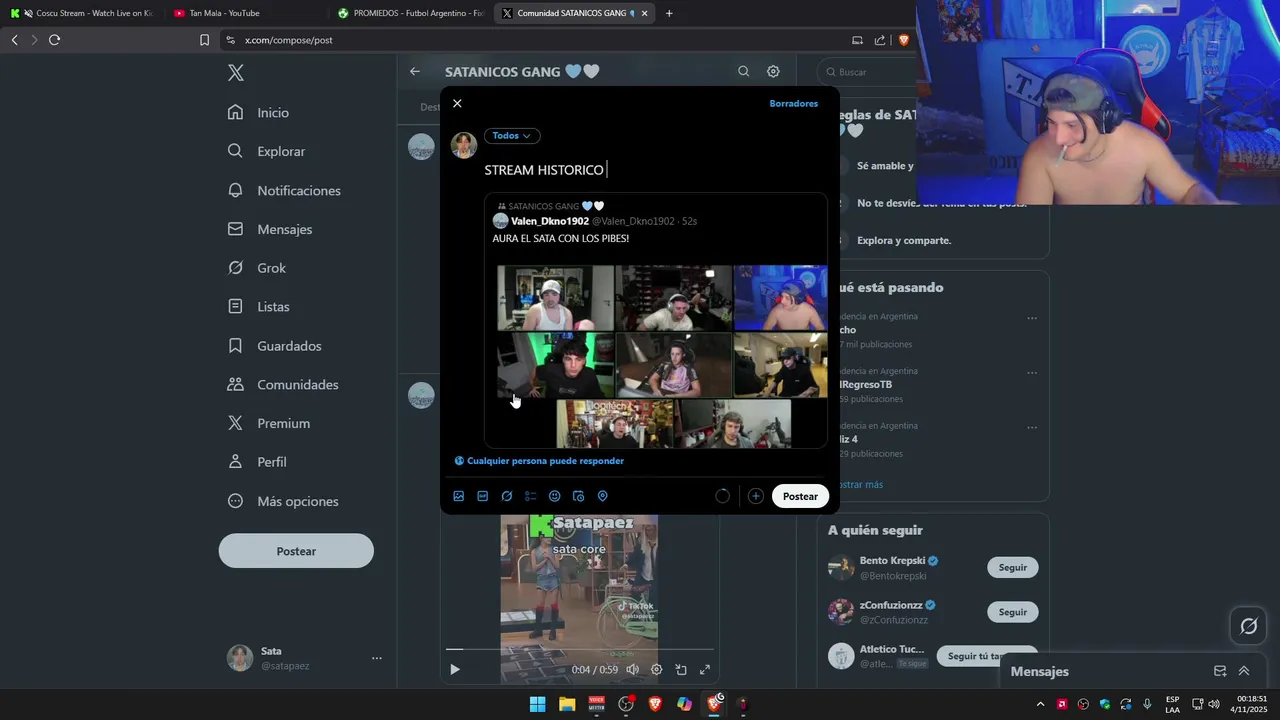Switch to Coscu Stream browser tab
This screenshot has height=720, width=1280.
[82, 13]
